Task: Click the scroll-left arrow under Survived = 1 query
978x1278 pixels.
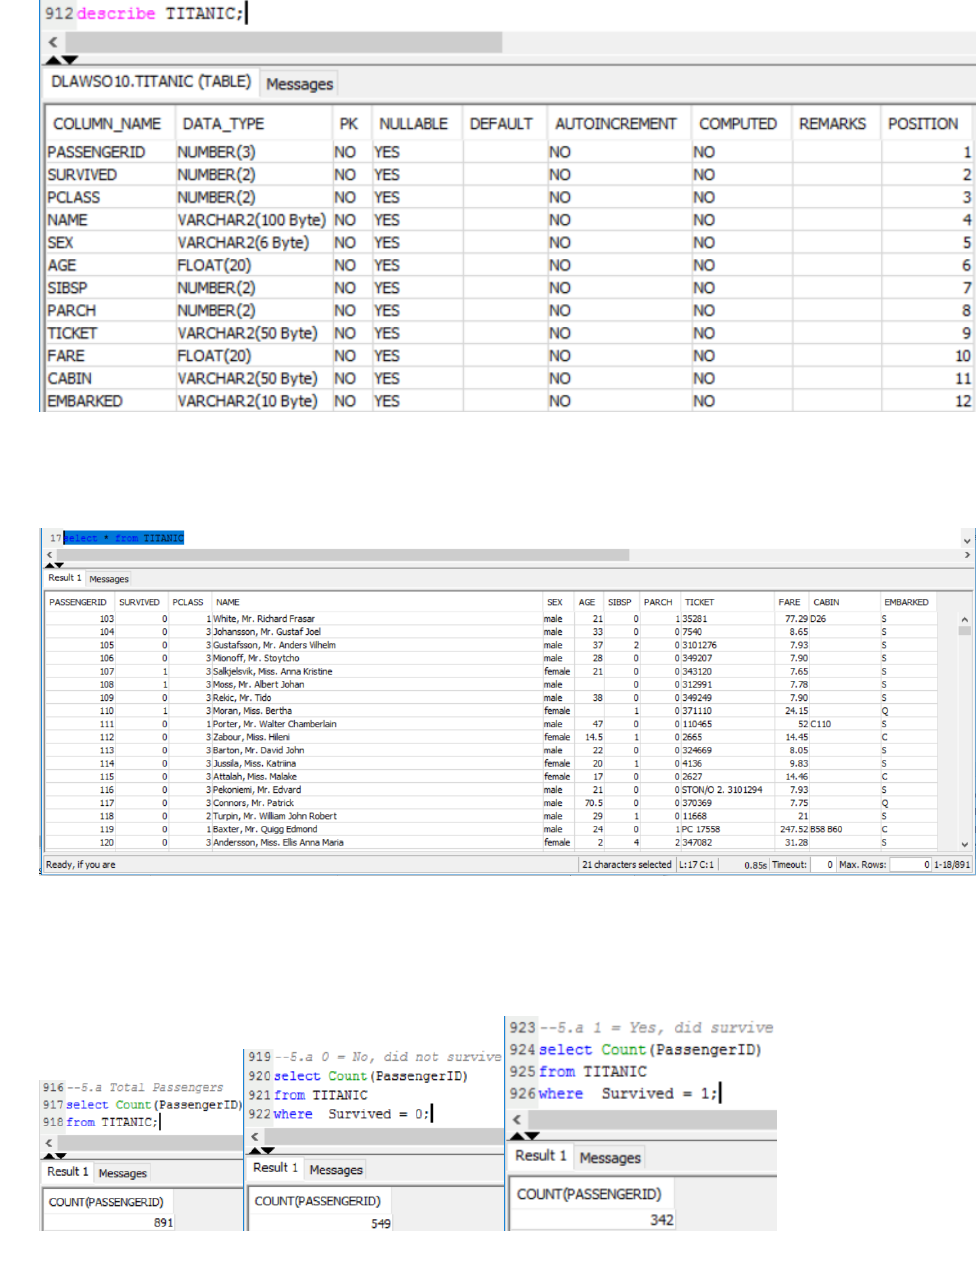Action: pos(516,1119)
